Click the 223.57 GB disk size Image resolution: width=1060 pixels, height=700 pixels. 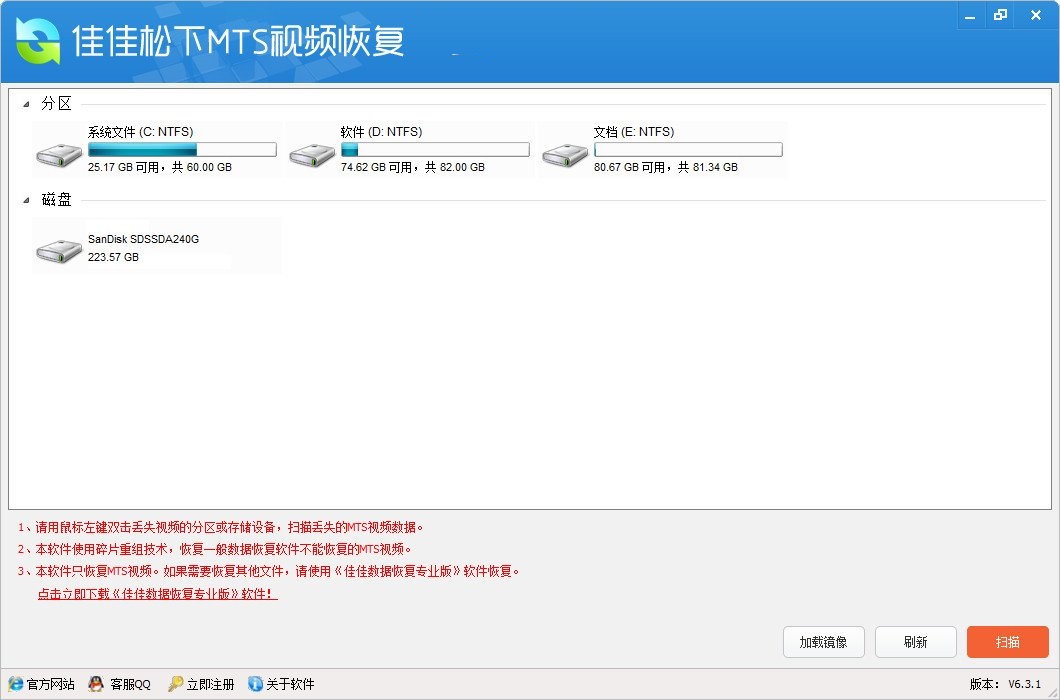(113, 257)
